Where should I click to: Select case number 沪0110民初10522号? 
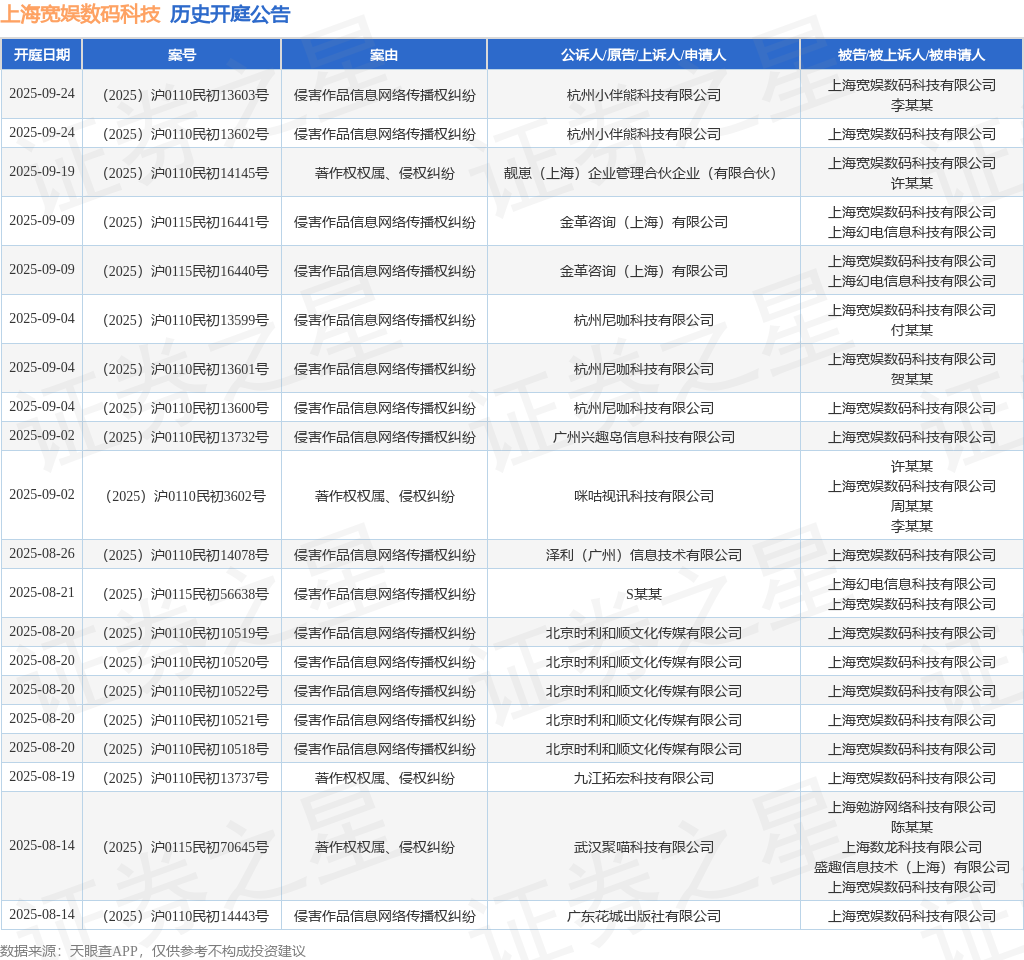(185, 692)
